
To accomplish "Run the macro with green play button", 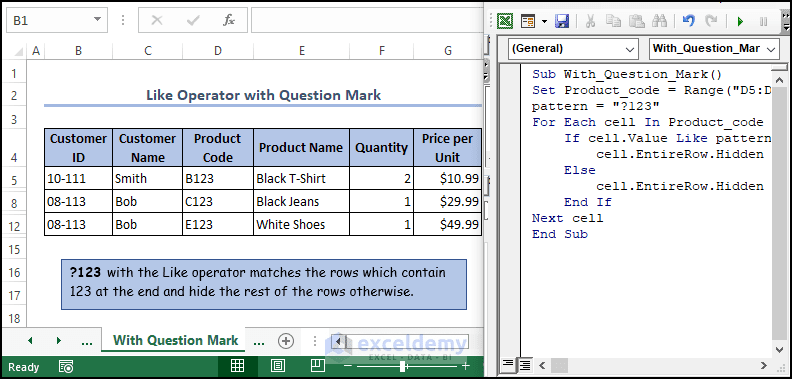I will [x=740, y=21].
